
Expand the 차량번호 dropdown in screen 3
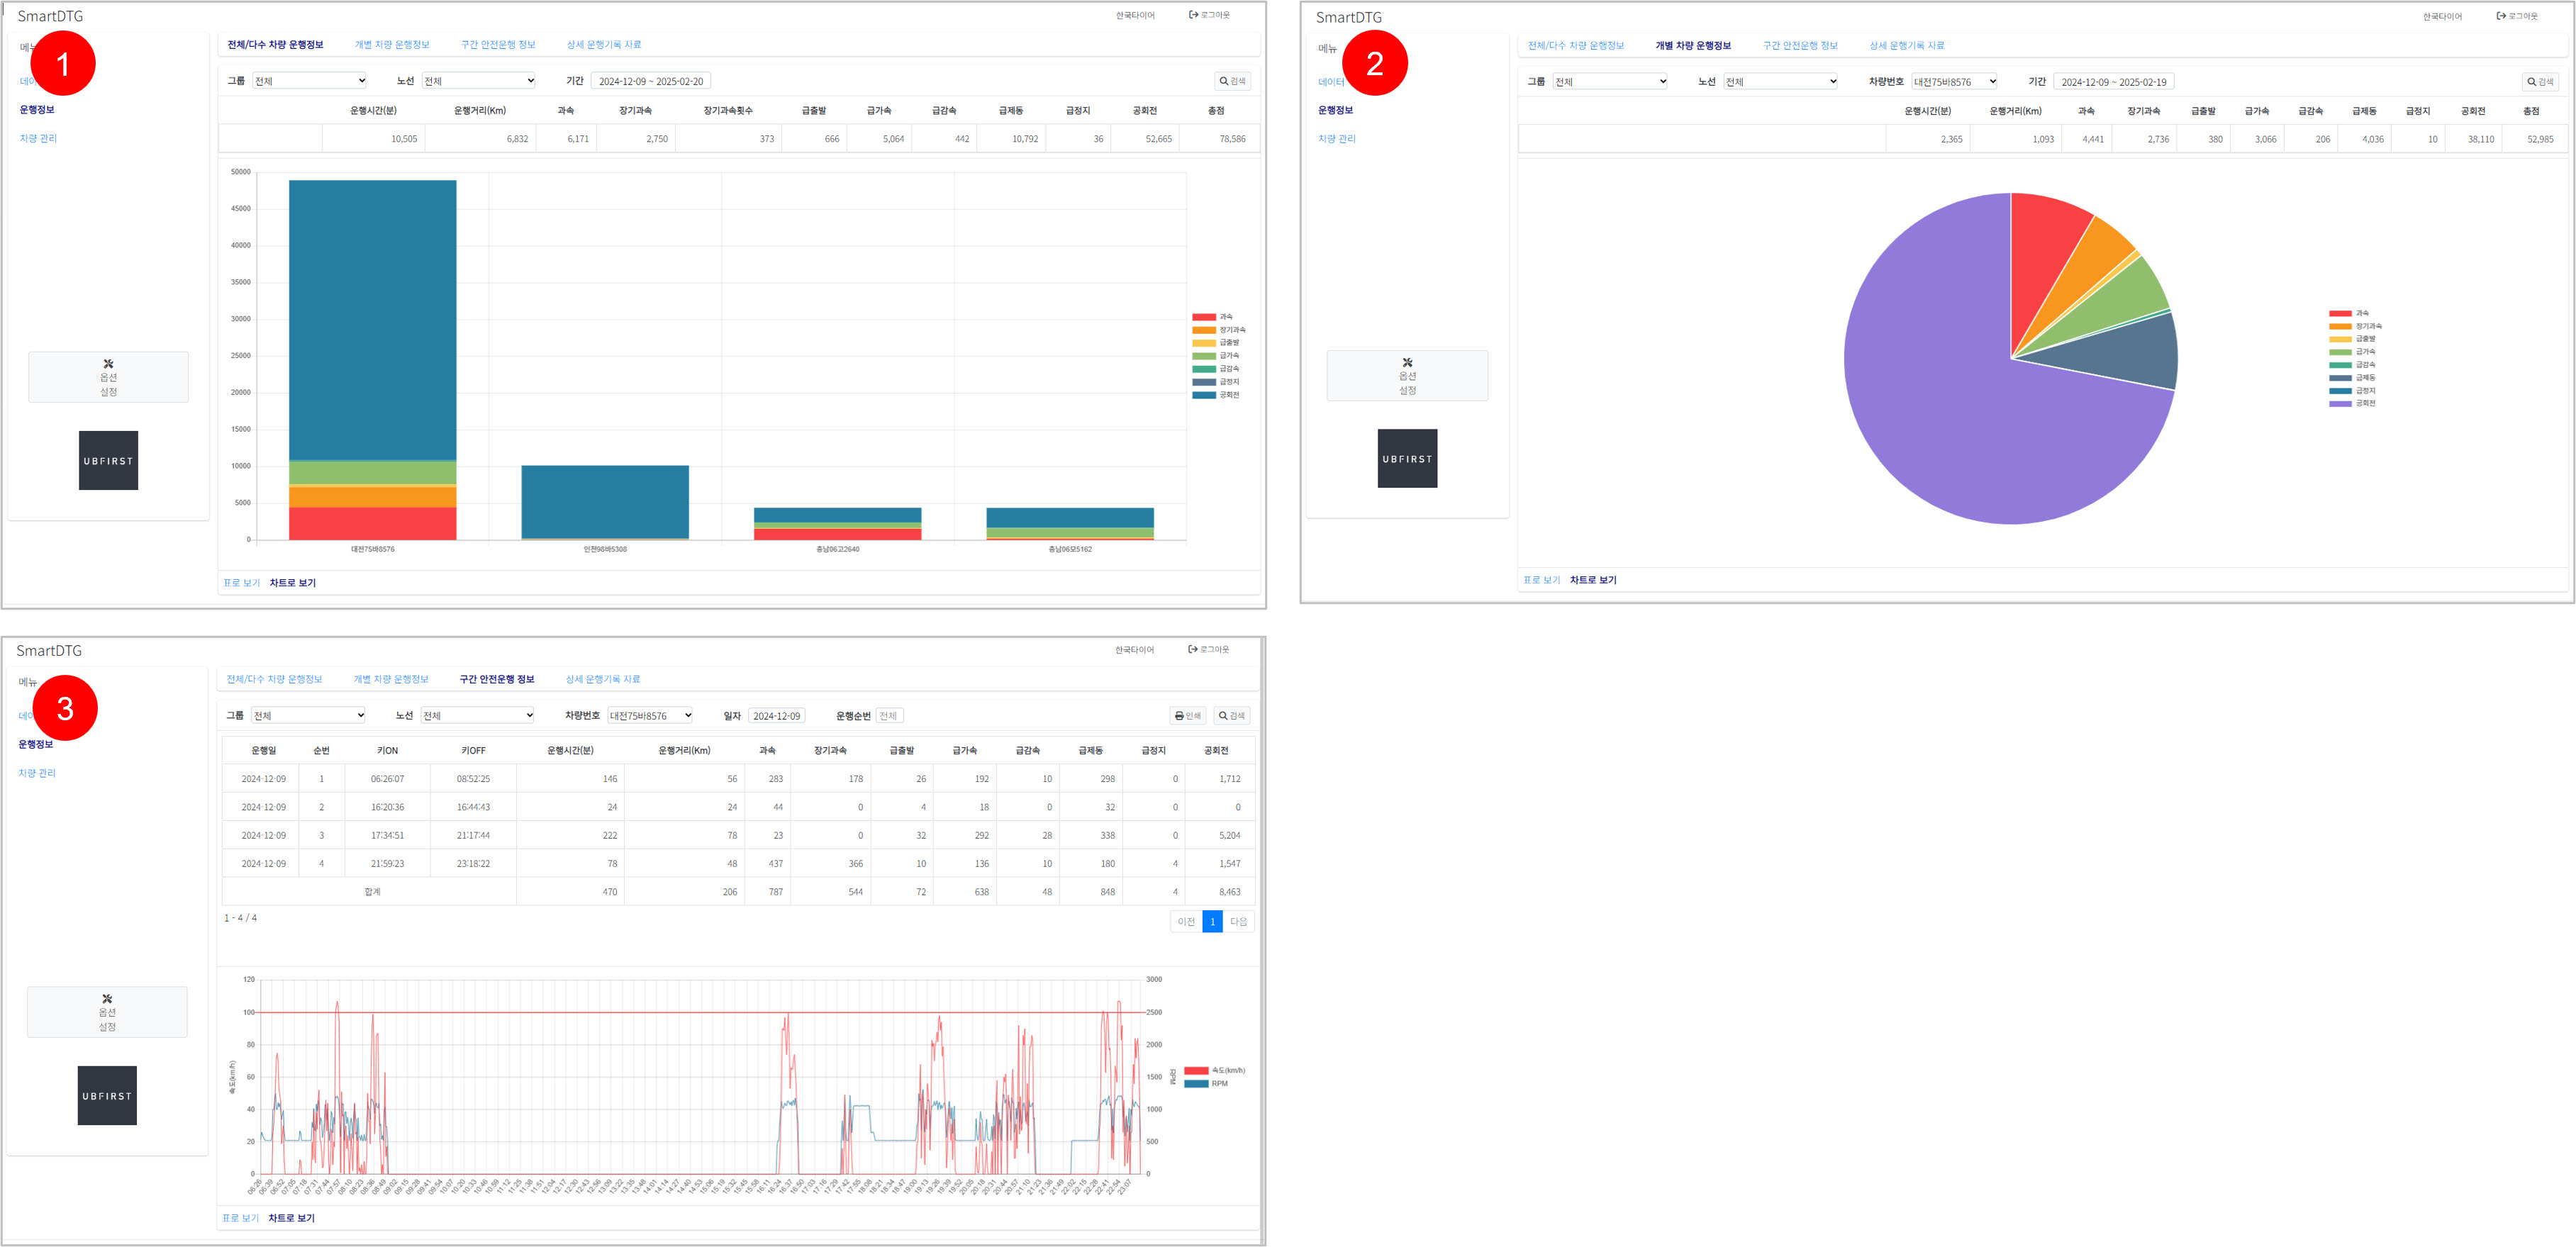point(651,716)
